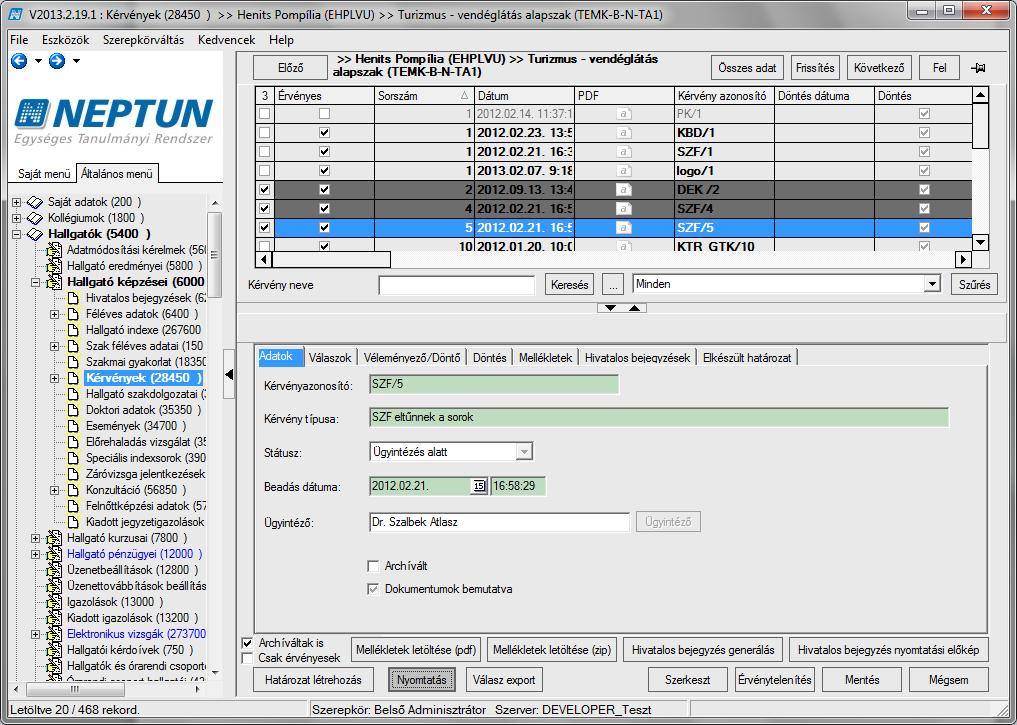Open the PDF icon in the logo/1 row
The image size is (1017, 725).
coord(624,171)
